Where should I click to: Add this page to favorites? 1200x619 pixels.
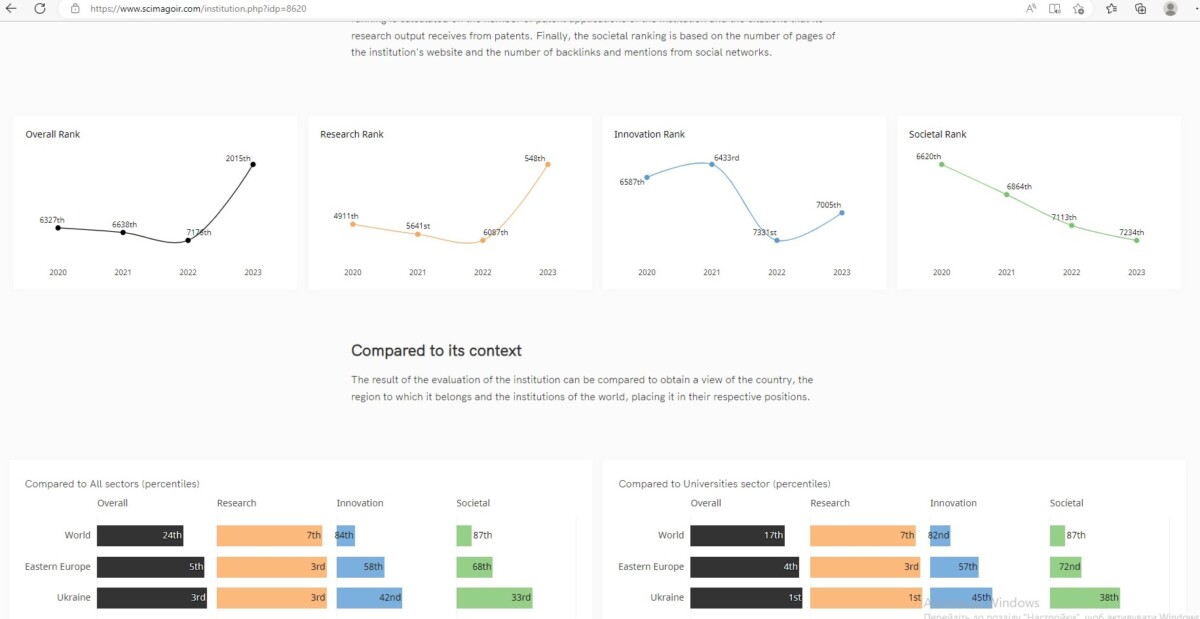tap(1079, 8)
